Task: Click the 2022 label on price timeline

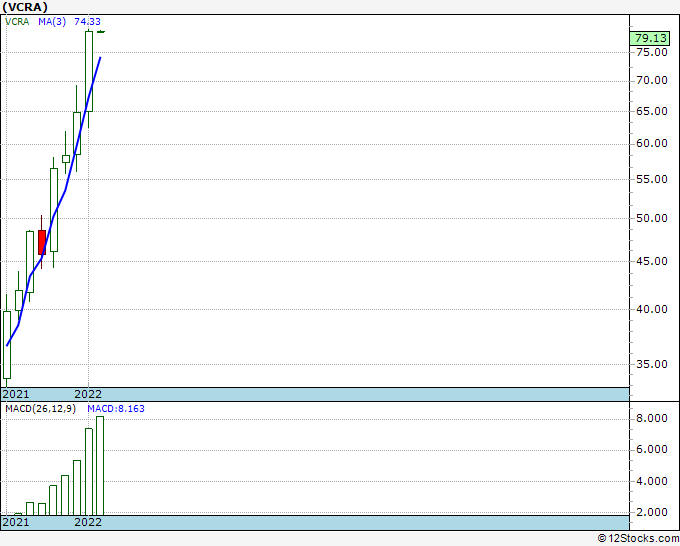Action: 88,394
